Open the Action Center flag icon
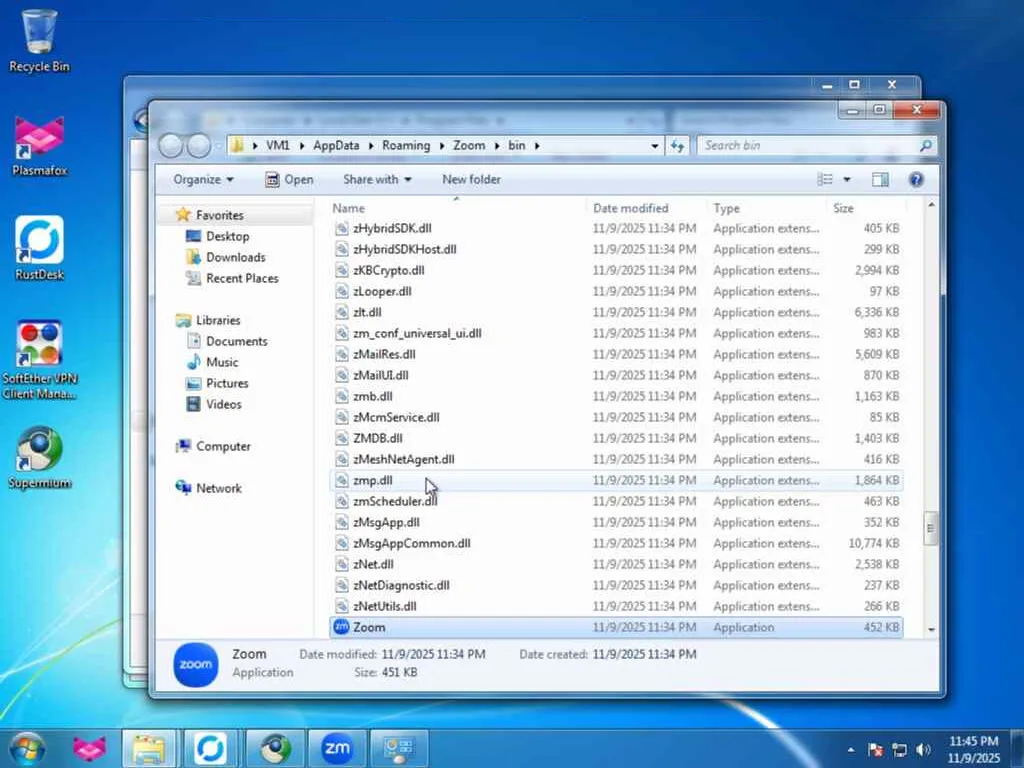 (x=876, y=750)
